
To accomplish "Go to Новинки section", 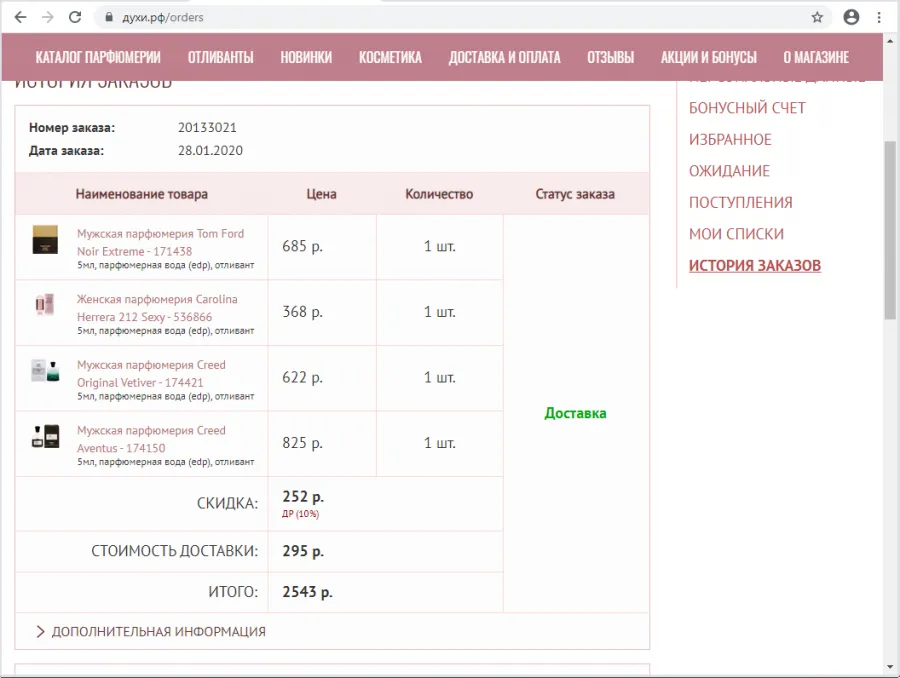I will coord(306,57).
